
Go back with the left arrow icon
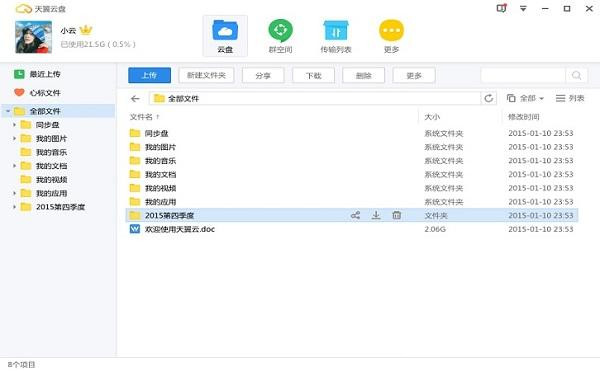(x=135, y=99)
